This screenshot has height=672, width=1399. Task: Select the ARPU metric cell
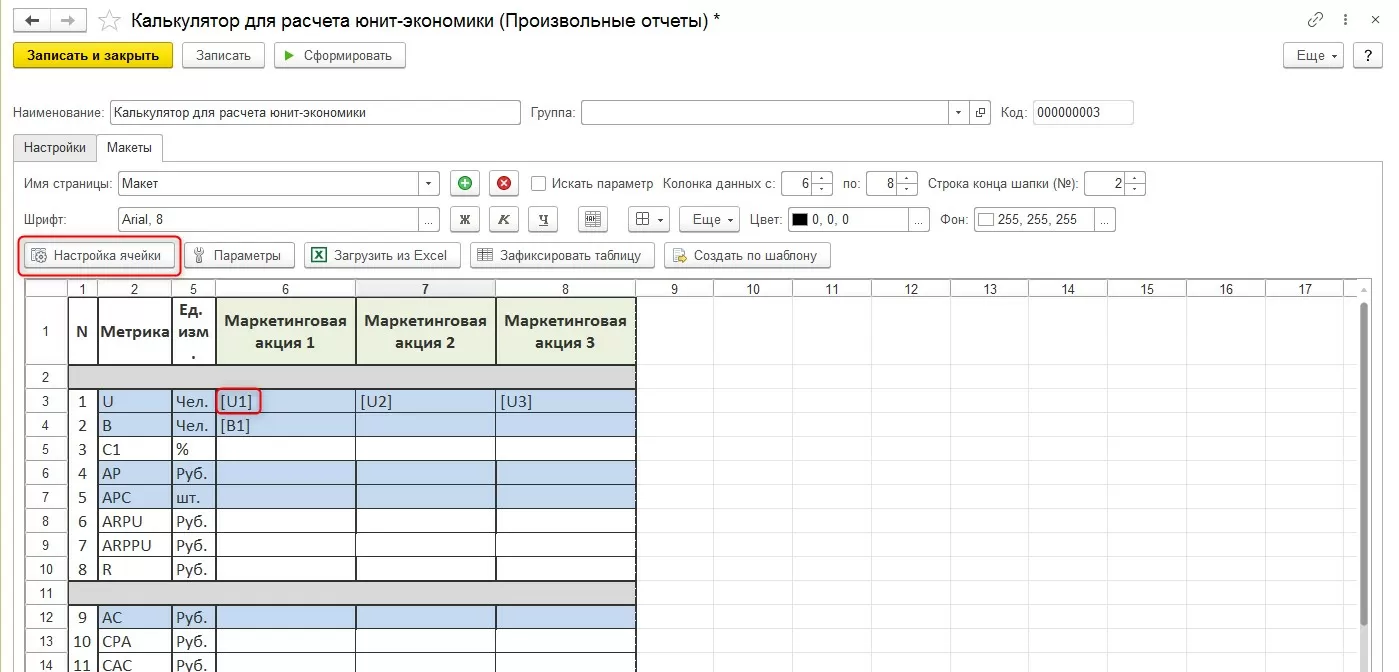tap(134, 521)
